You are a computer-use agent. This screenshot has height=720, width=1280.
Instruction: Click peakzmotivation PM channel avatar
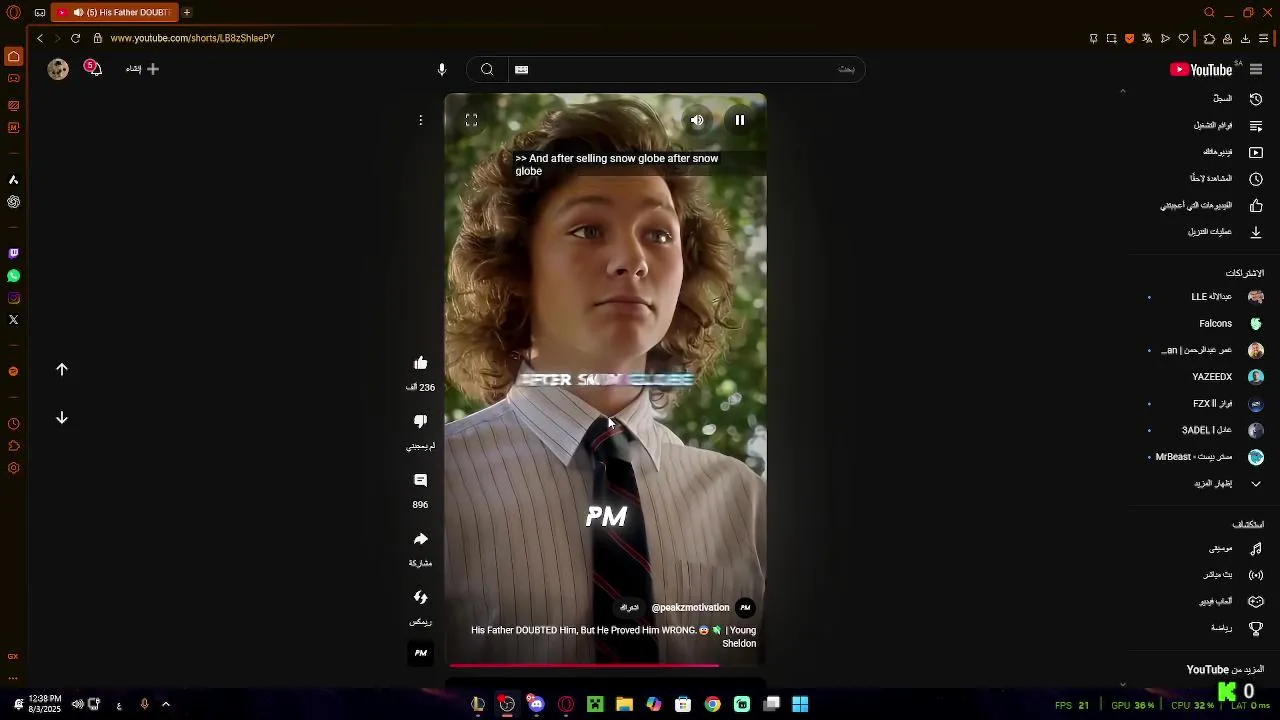[x=745, y=607]
